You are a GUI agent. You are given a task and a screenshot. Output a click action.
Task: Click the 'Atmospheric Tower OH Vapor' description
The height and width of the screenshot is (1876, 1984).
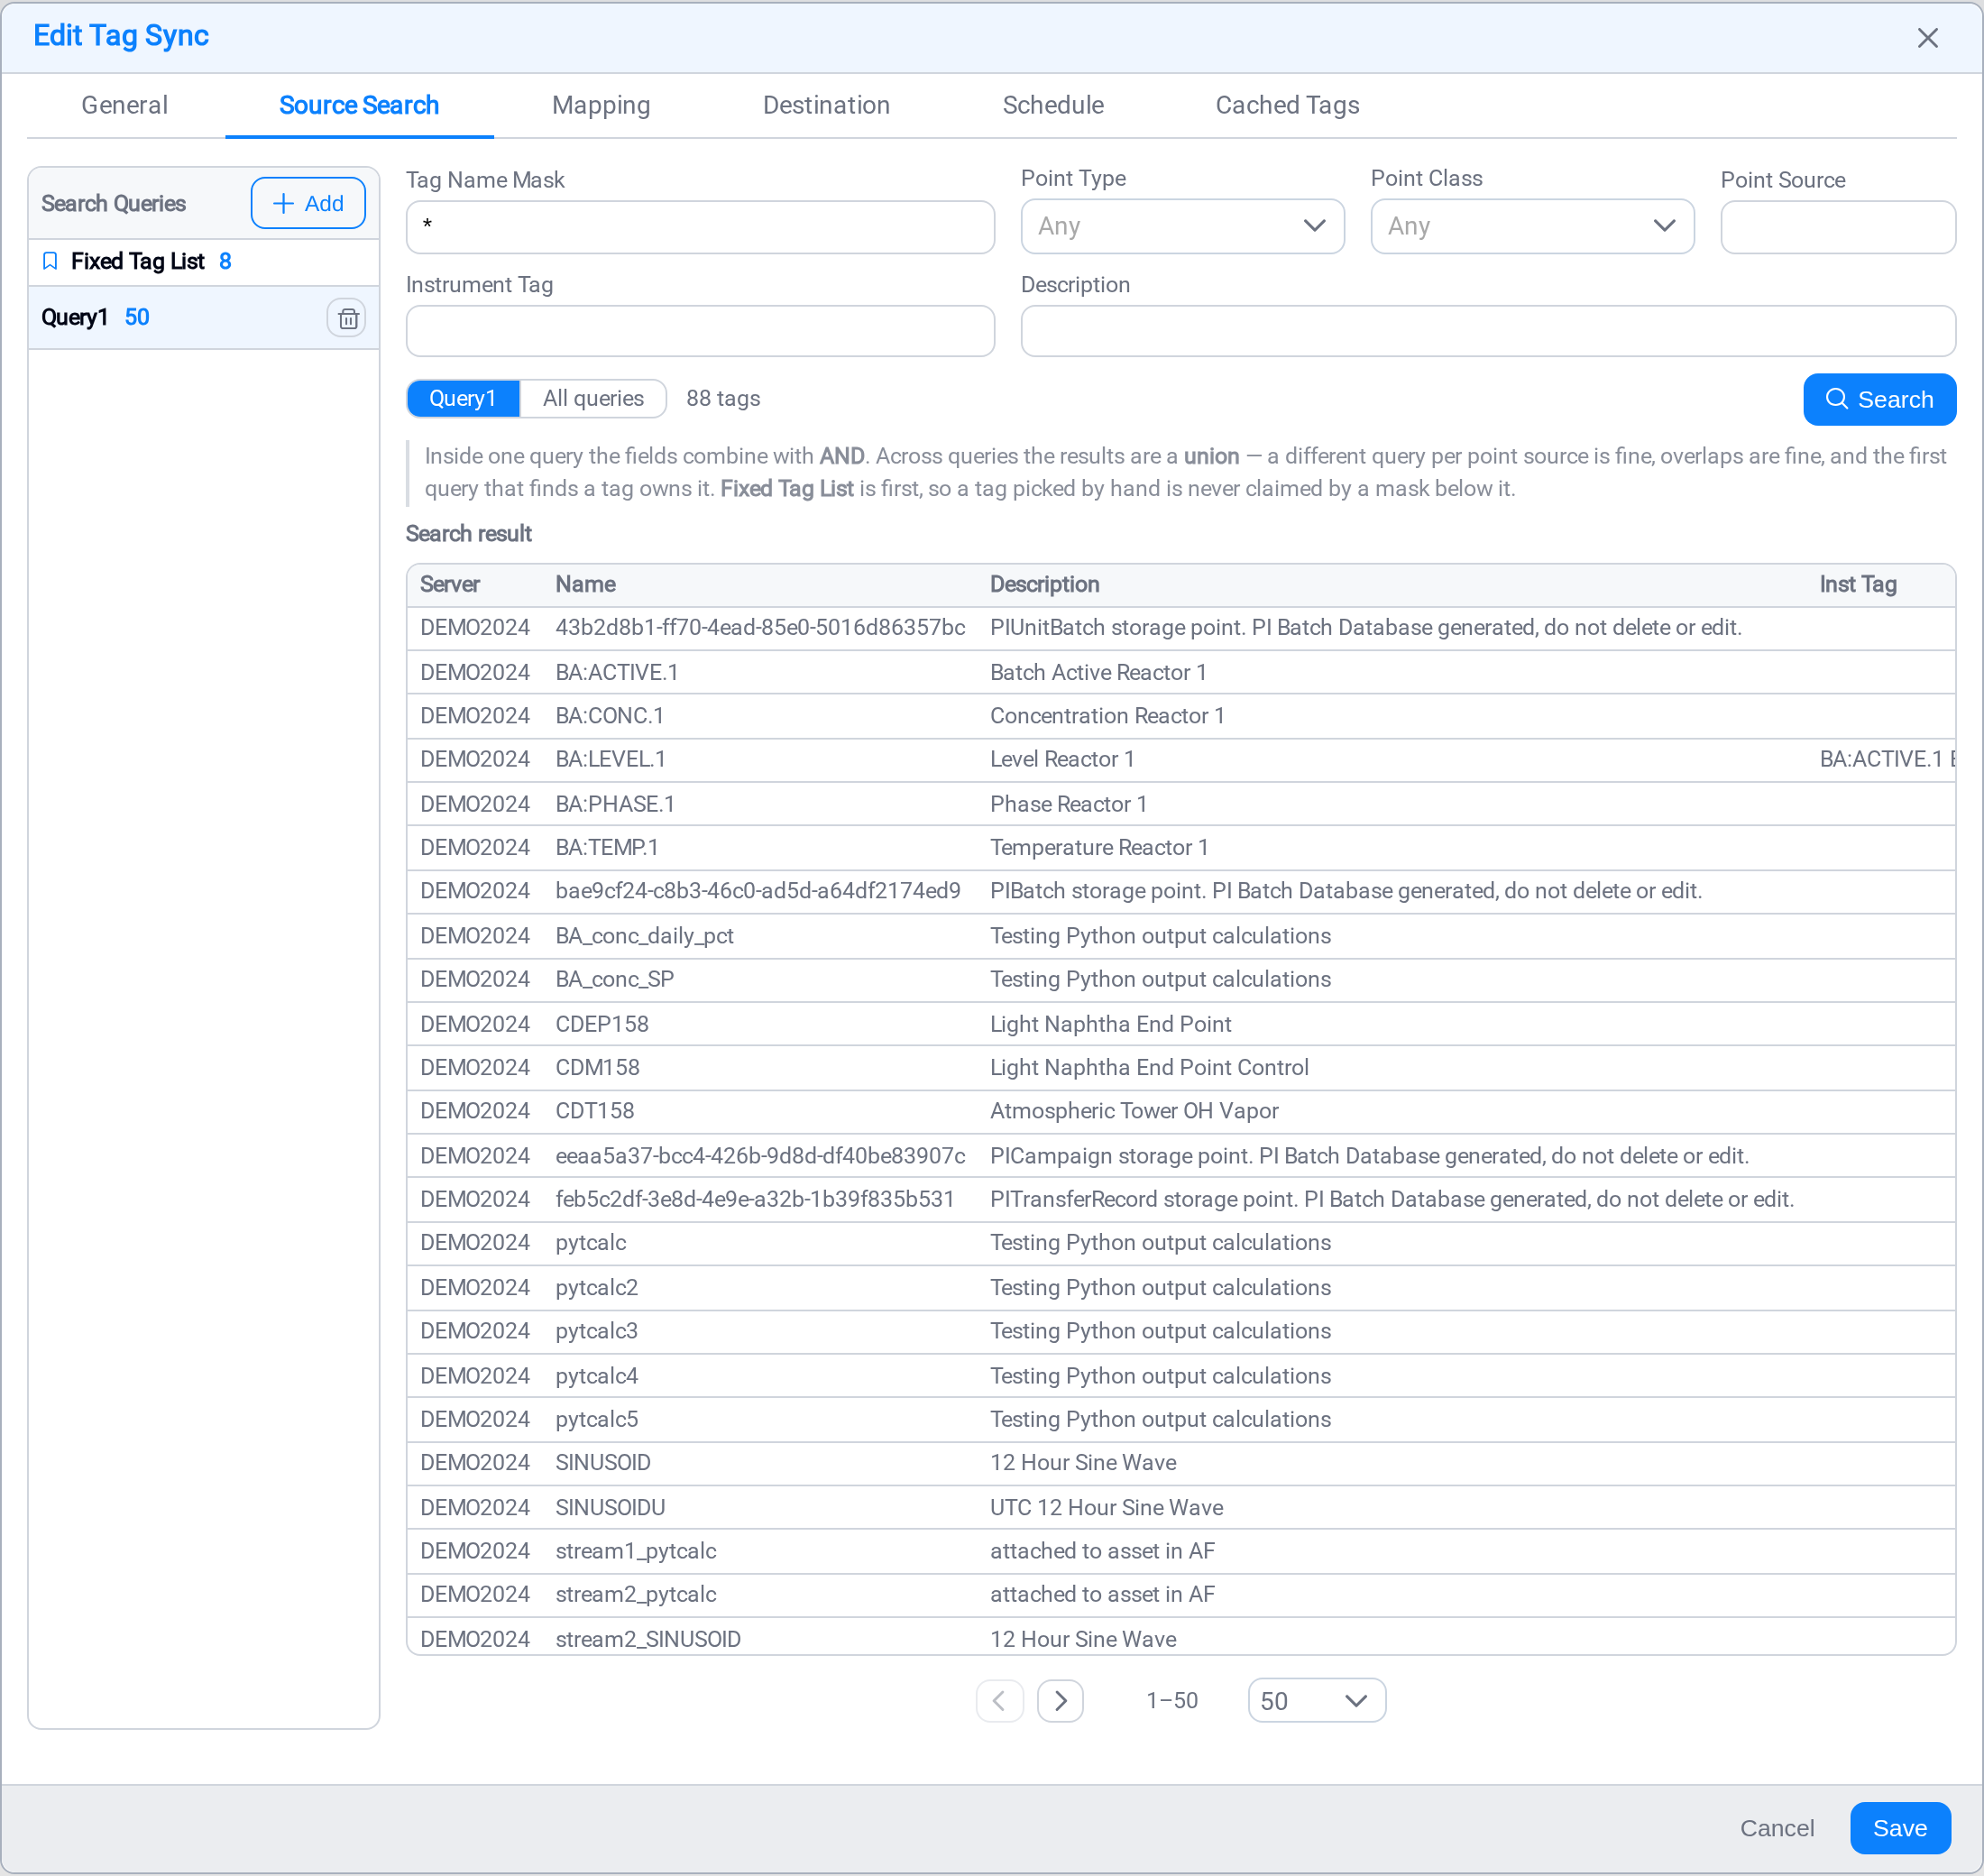tap(1134, 1111)
